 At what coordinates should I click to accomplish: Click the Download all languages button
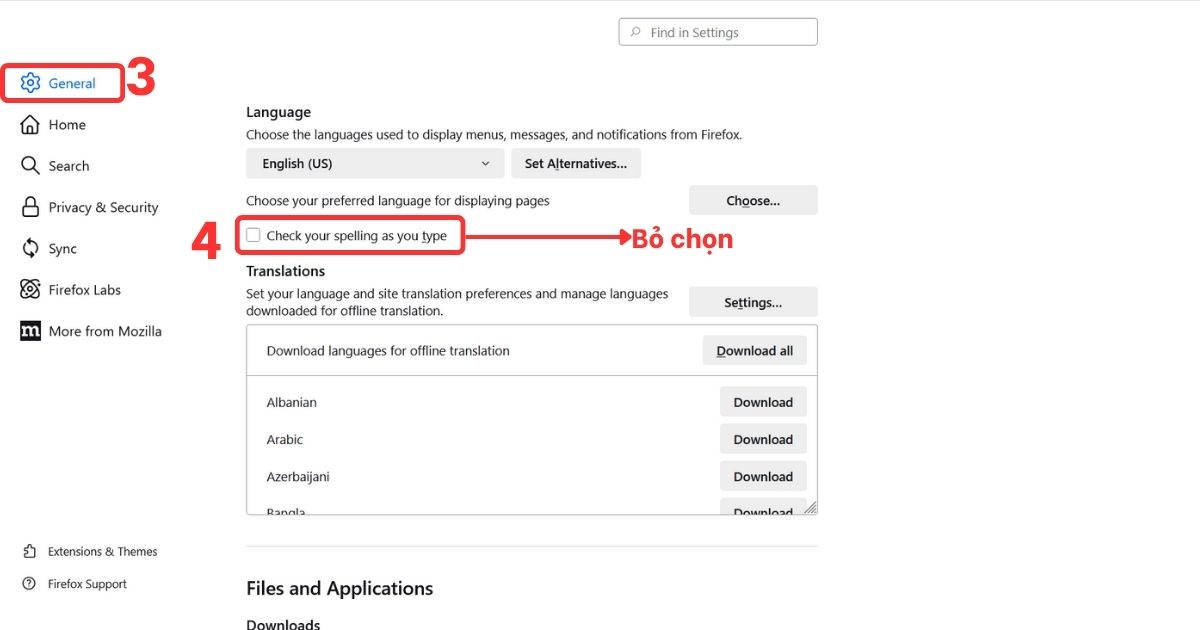tap(754, 350)
